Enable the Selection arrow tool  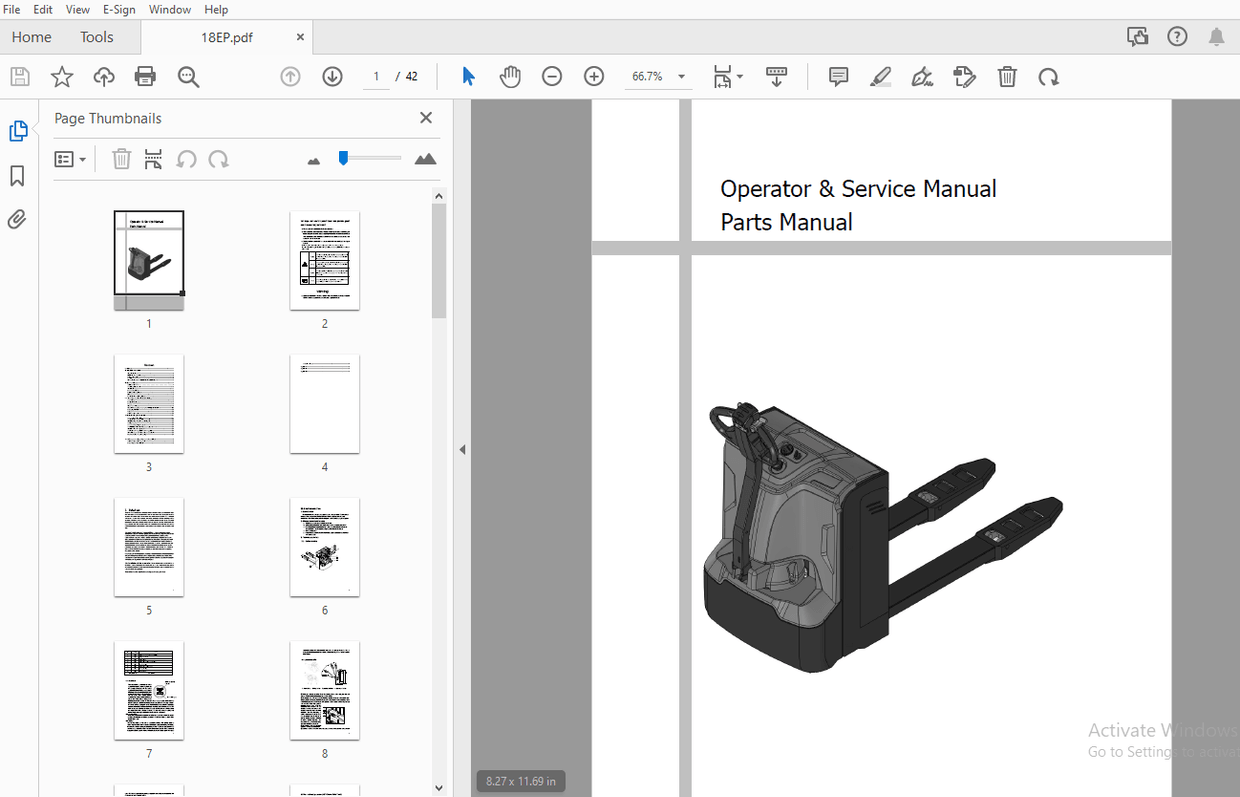coord(468,76)
